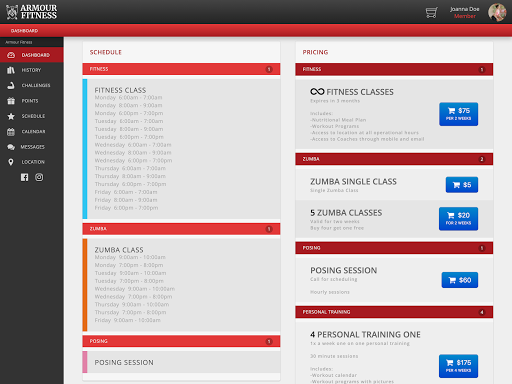Click the orange bar beside Zumba Class
Image resolution: width=512 pixels, height=384 pixels.
(85, 285)
